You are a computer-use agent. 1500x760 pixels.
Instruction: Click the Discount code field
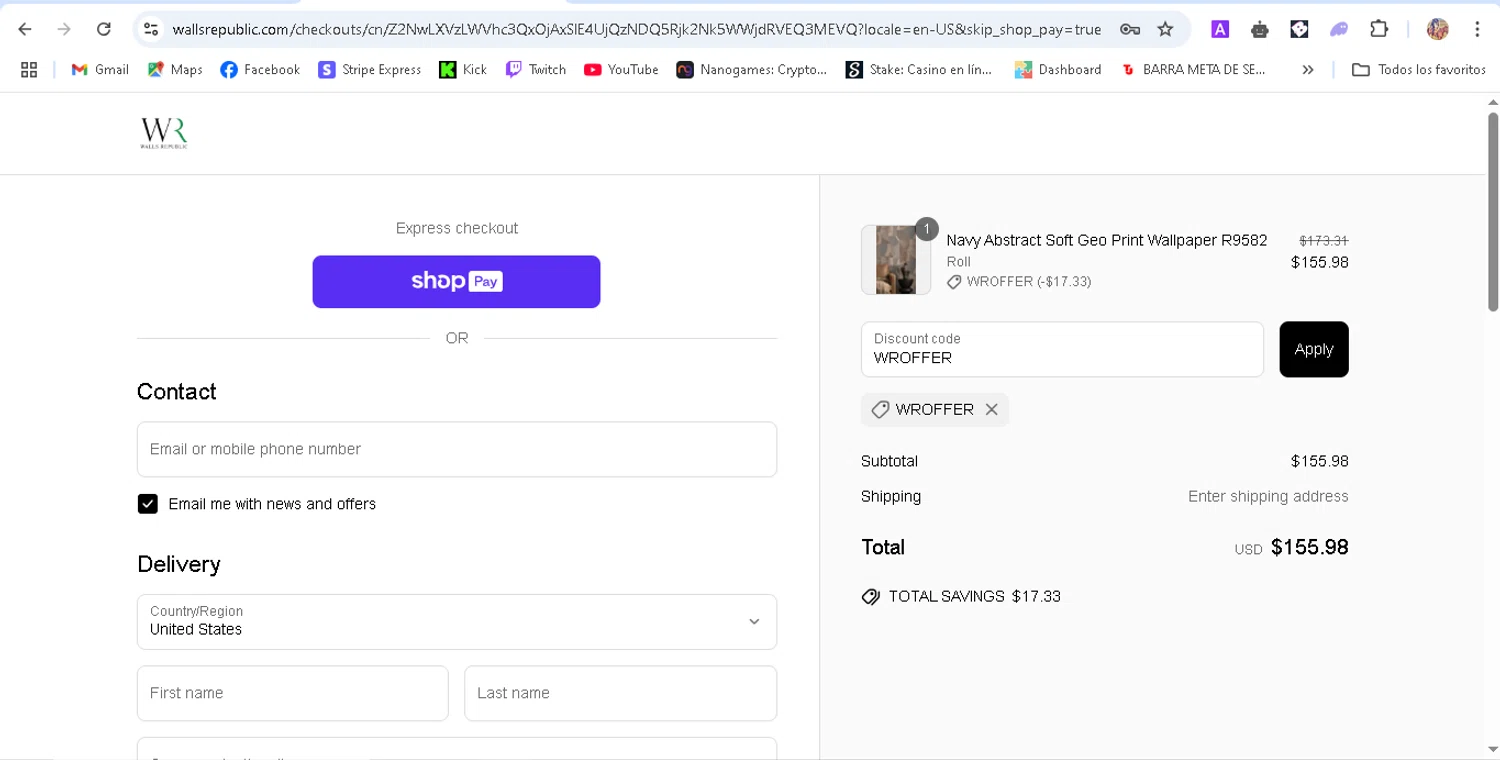click(1062, 349)
